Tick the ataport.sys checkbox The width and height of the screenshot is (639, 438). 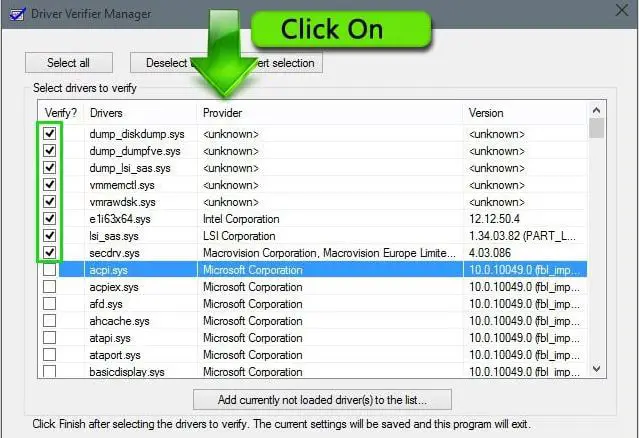[49, 355]
